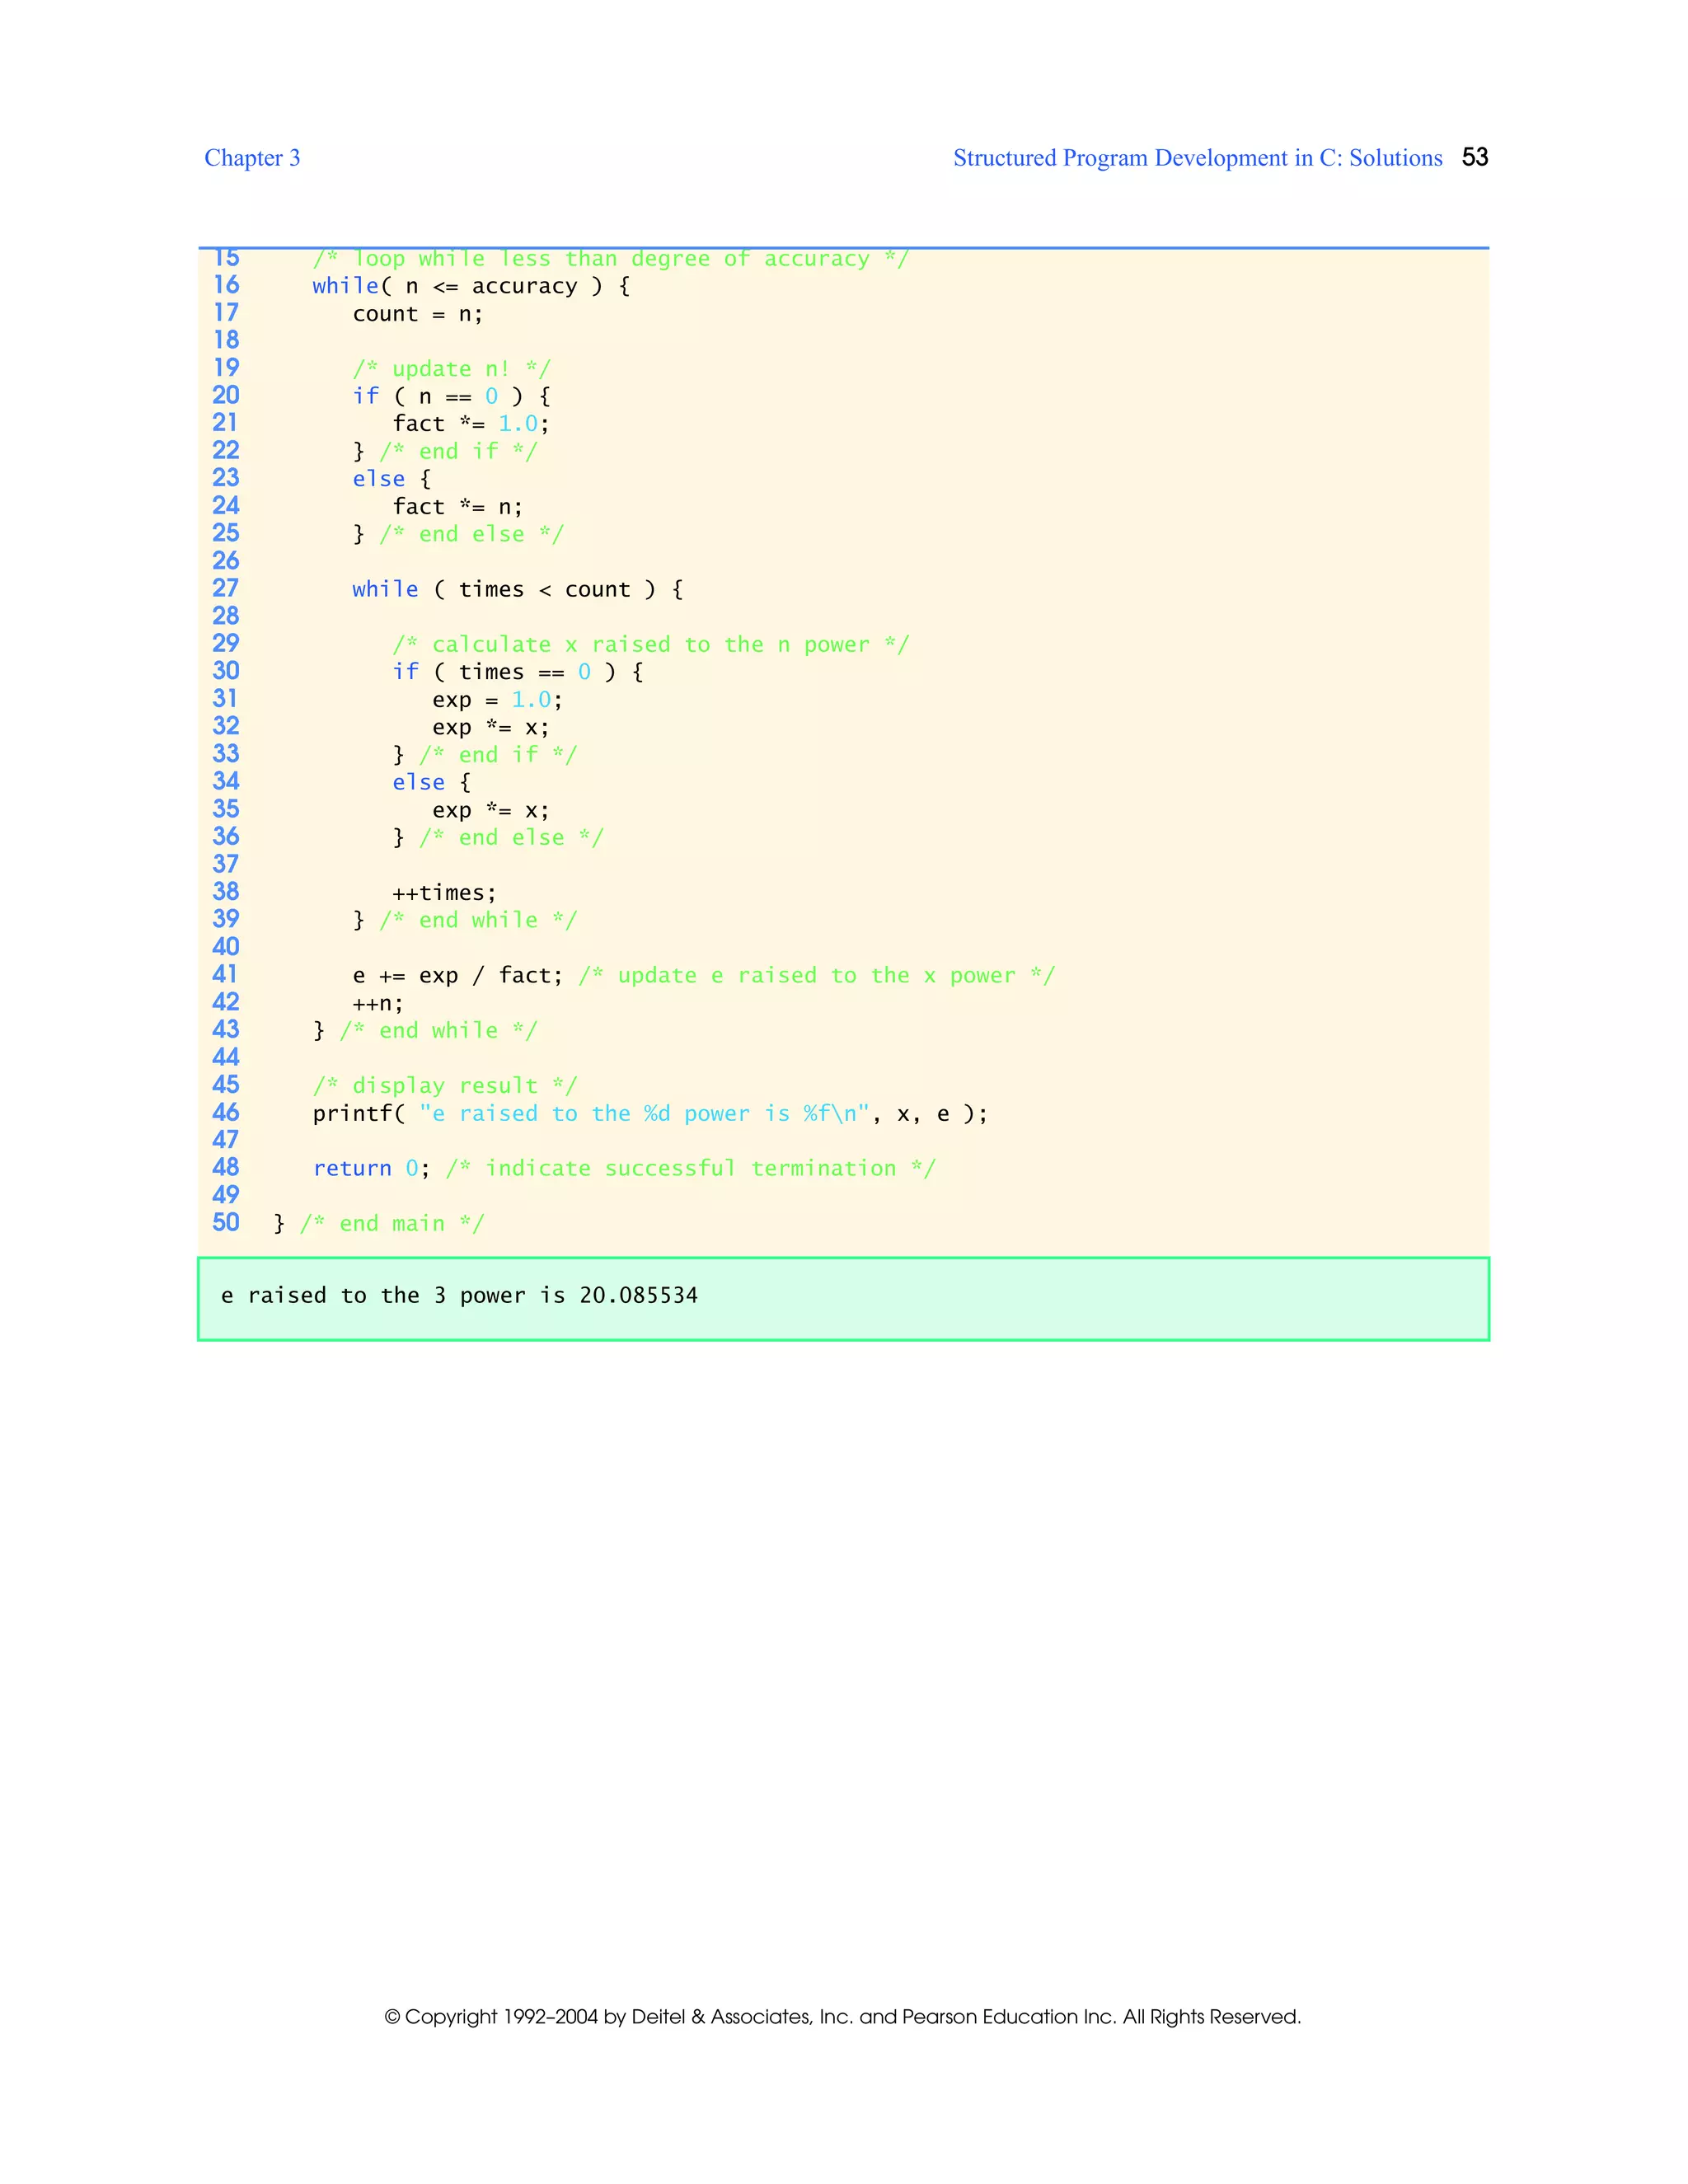Click page number 53 in header
The height and width of the screenshot is (2184, 1688).
pyautogui.click(x=1474, y=157)
